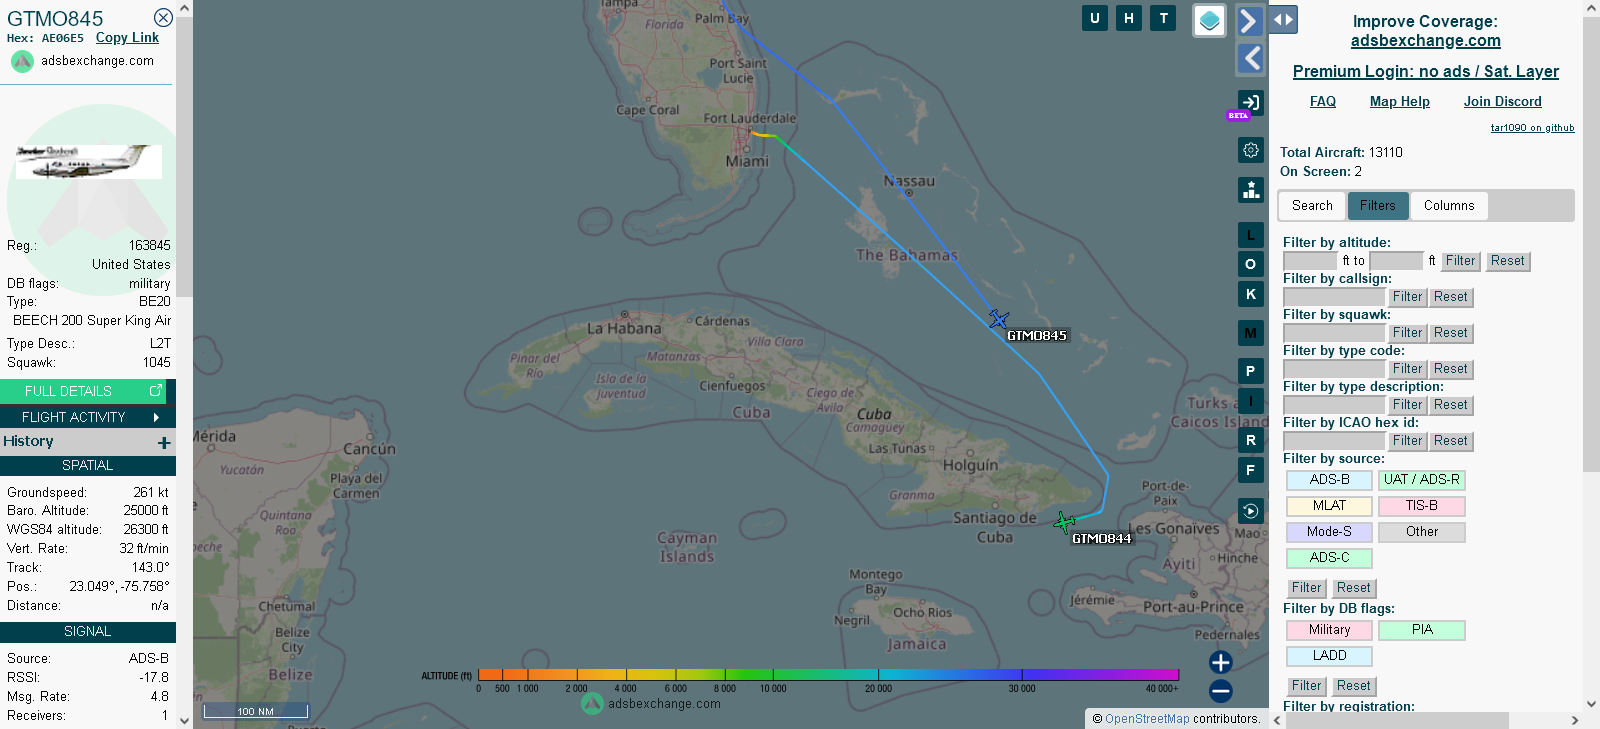This screenshot has height=729, width=1600.
Task: Click the King Air aircraft photo thumbnail
Action: (88, 162)
